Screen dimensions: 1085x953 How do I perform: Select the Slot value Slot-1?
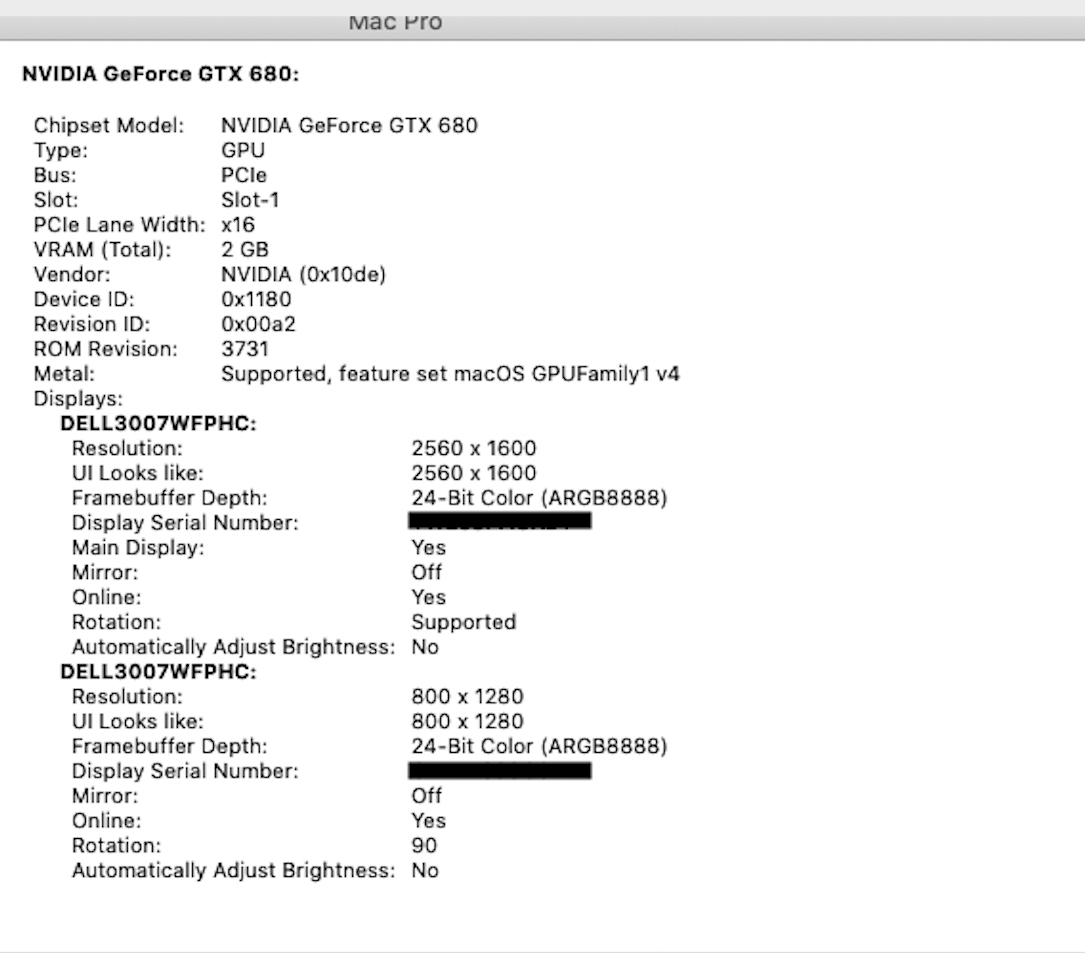(250, 200)
